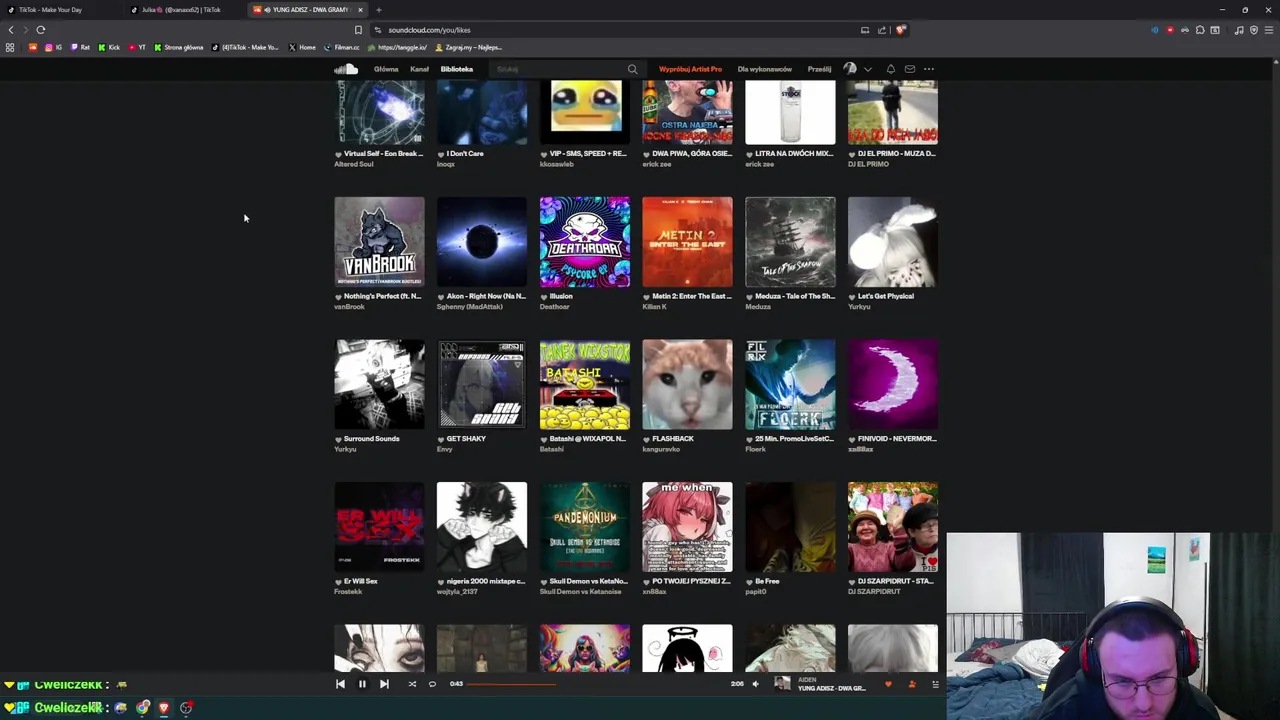The width and height of the screenshot is (1280, 720).
Task: Open the YUNG ADISZ now-playing title
Action: click(x=831, y=688)
